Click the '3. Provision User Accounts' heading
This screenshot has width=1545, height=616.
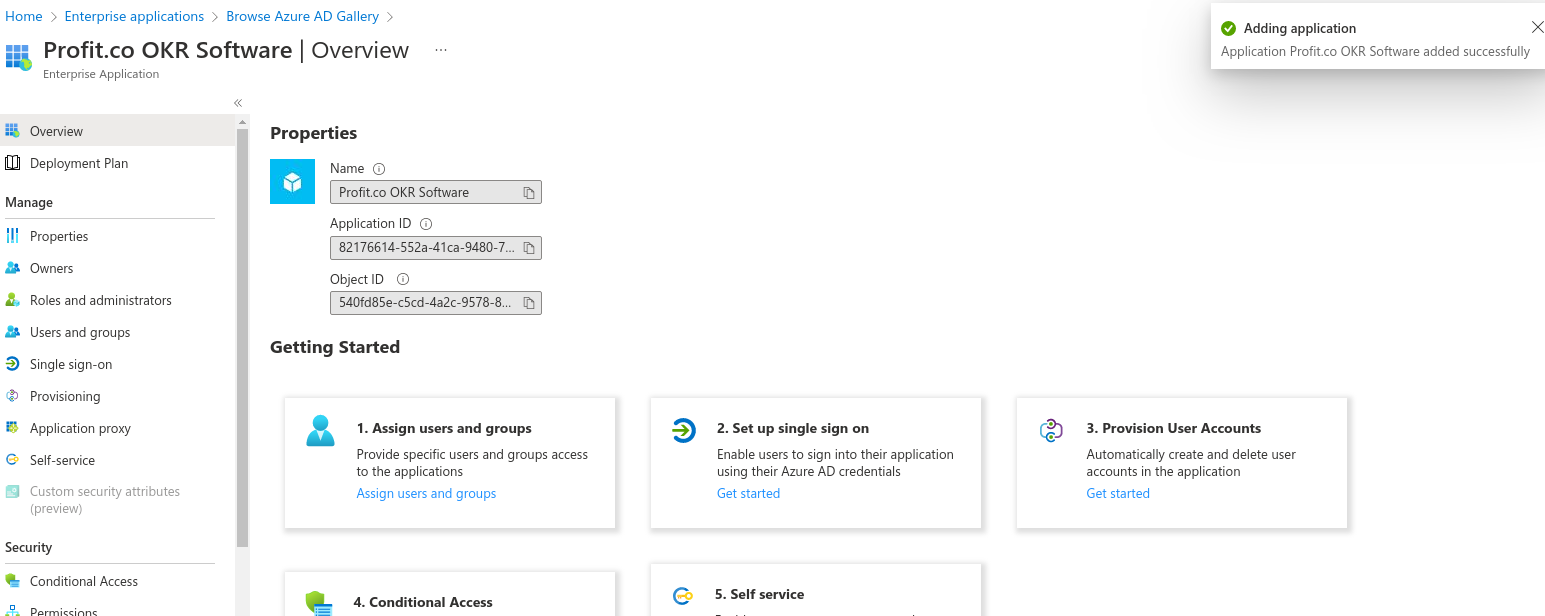point(1174,428)
